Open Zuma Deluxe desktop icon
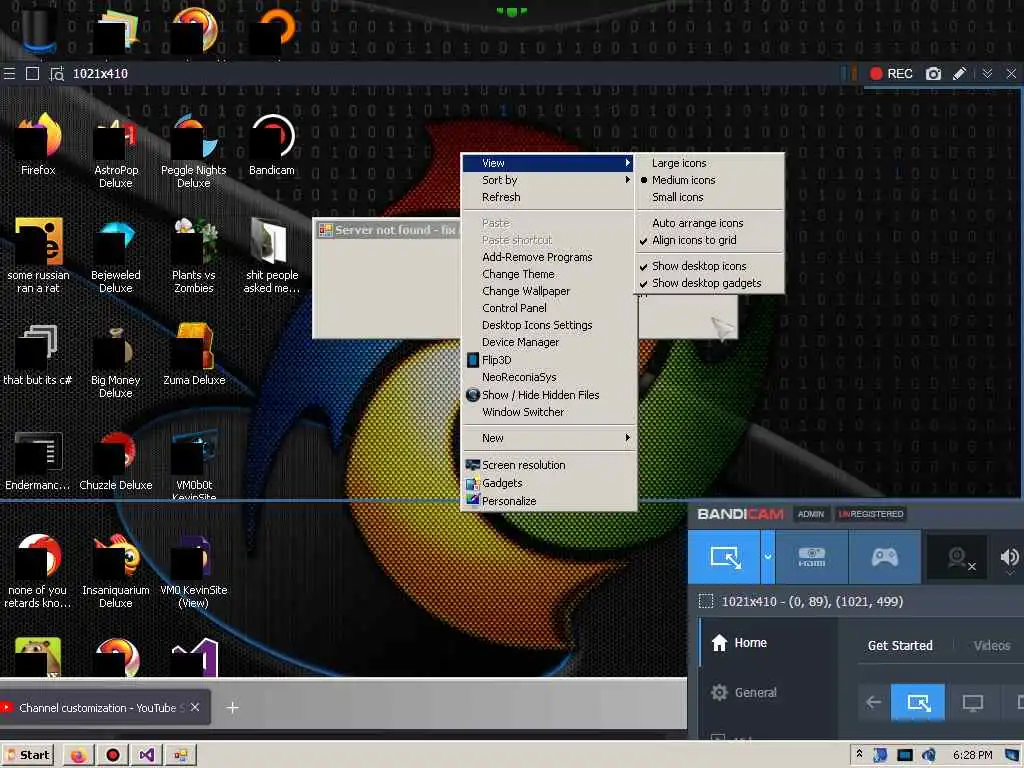This screenshot has height=768, width=1024. click(x=194, y=355)
